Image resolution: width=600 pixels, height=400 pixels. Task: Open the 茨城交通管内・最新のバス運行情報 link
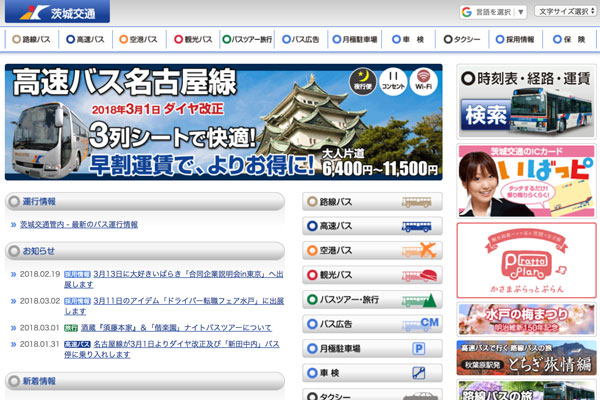click(79, 225)
